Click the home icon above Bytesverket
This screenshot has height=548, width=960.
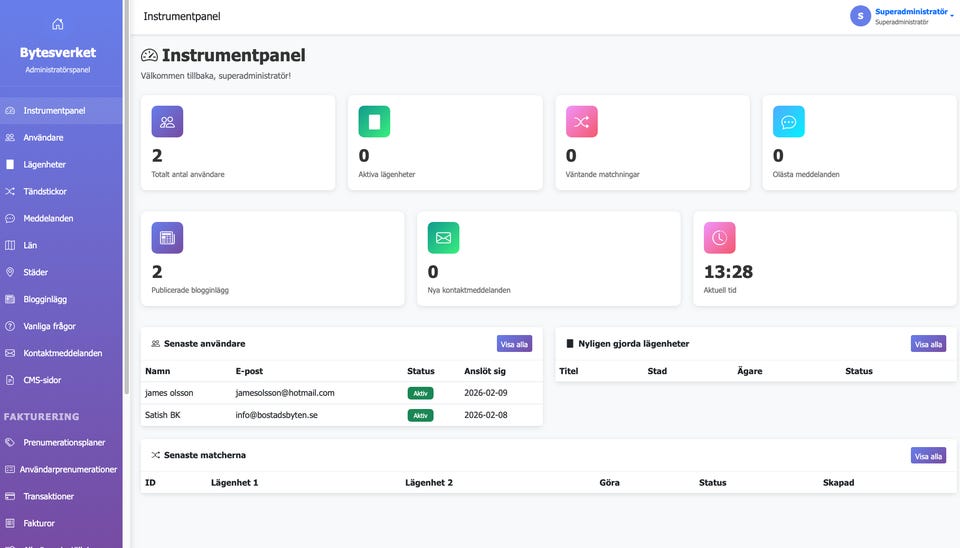(x=57, y=24)
